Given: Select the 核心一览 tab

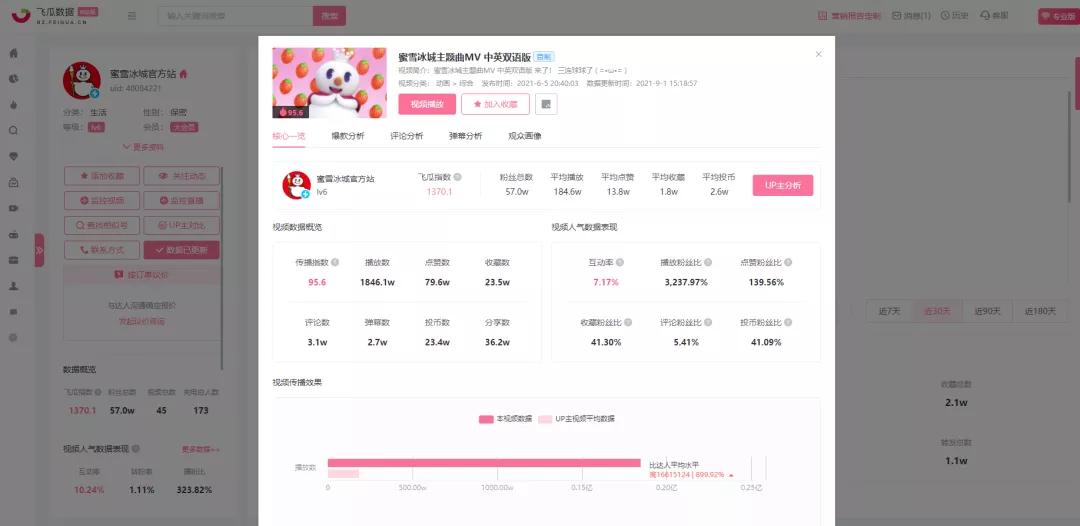Looking at the screenshot, I should 289,136.
